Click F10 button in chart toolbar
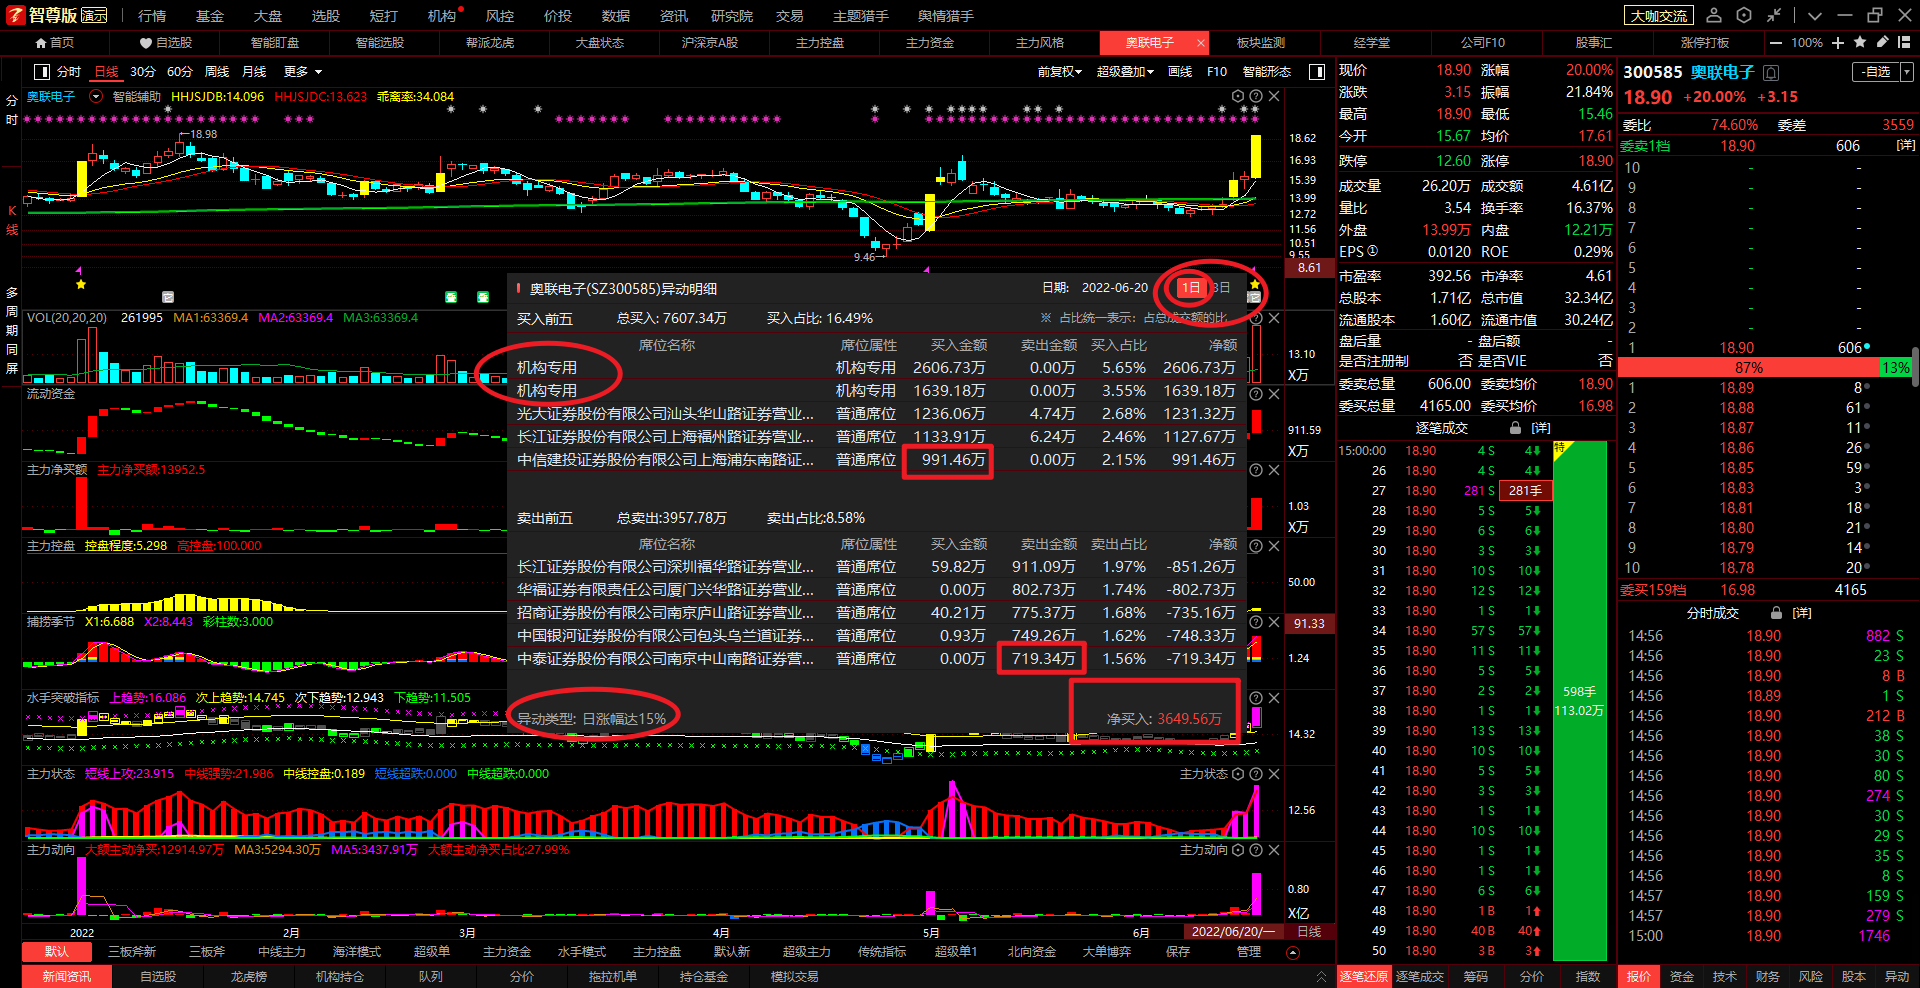 1217,72
